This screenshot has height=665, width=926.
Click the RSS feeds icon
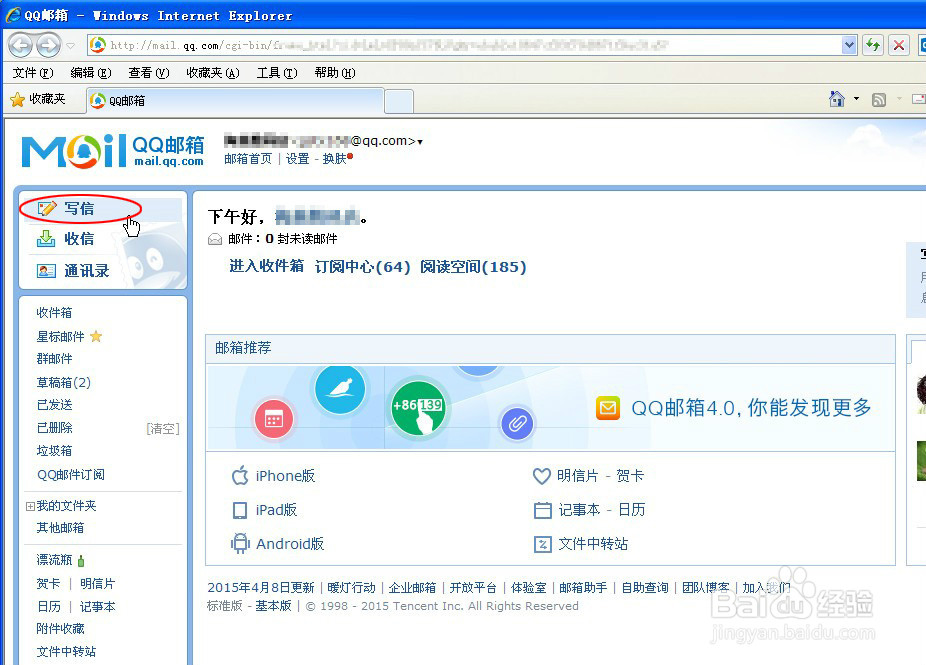[x=879, y=100]
